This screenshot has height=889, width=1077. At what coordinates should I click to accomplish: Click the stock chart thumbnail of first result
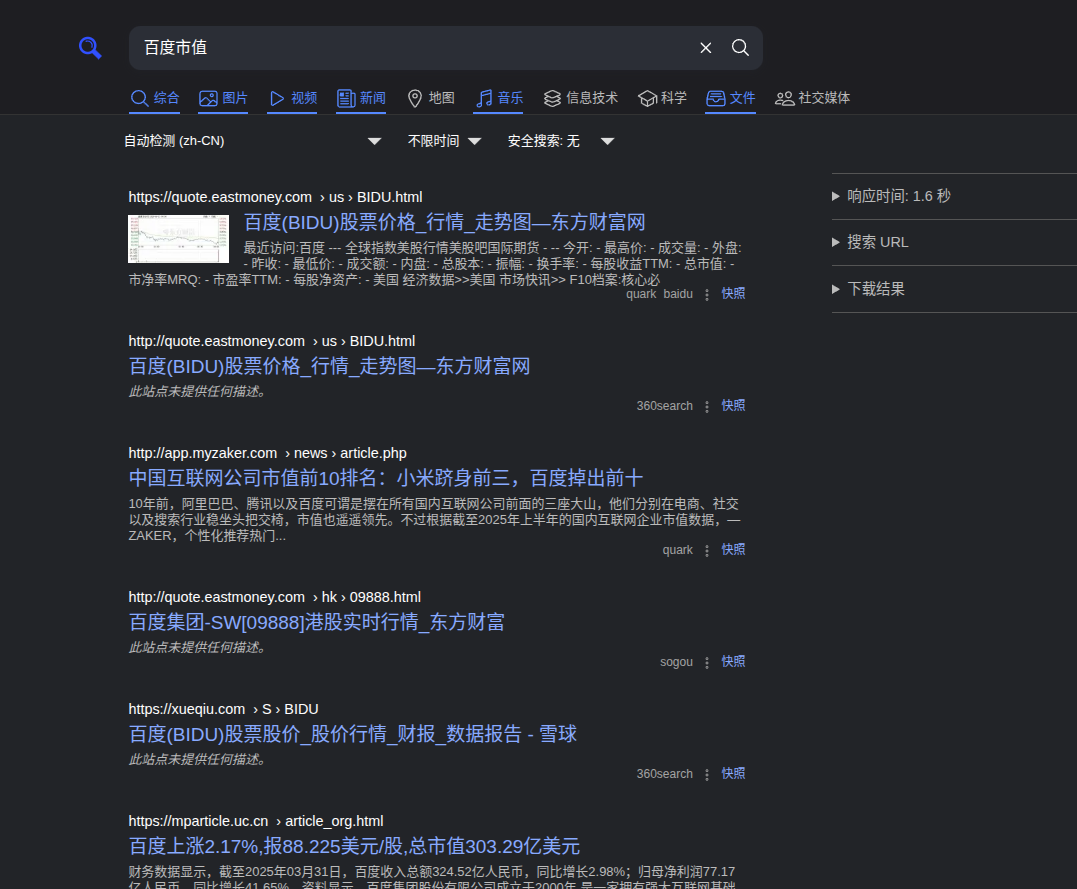(x=178, y=239)
